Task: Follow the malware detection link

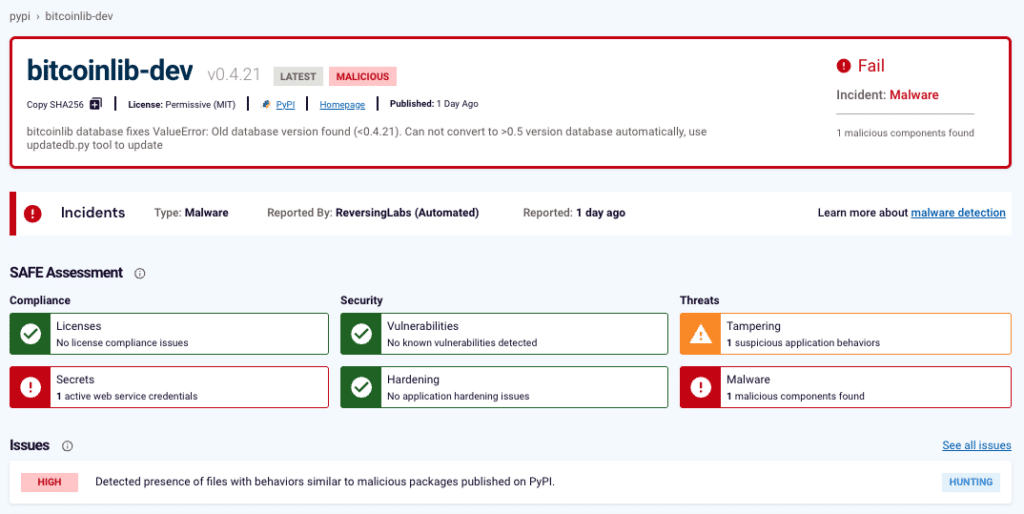Action: 958,213
